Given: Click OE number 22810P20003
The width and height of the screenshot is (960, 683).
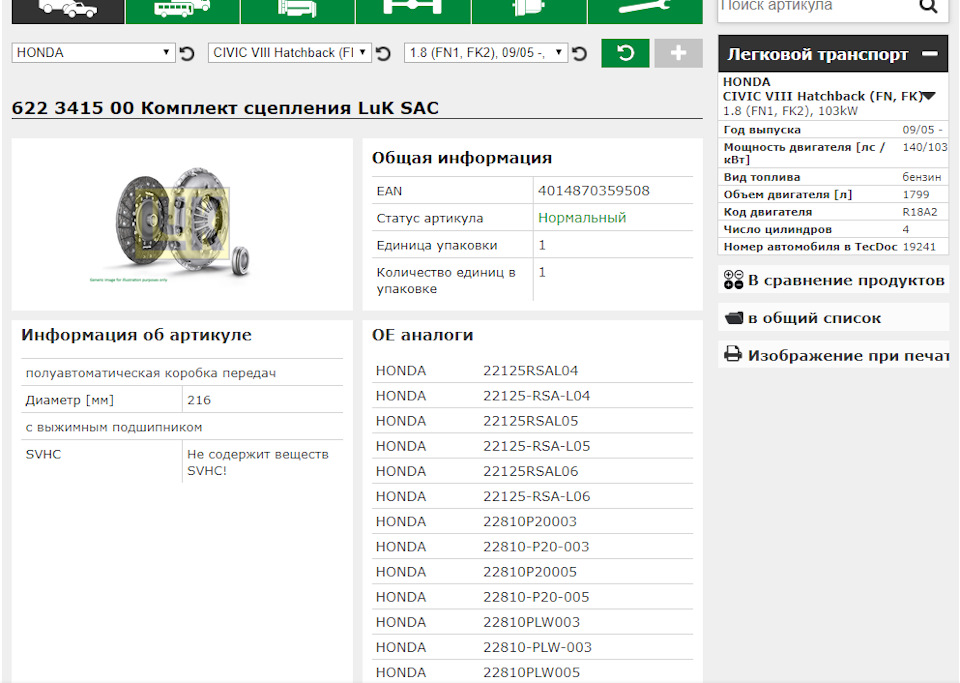Looking at the screenshot, I should [530, 521].
